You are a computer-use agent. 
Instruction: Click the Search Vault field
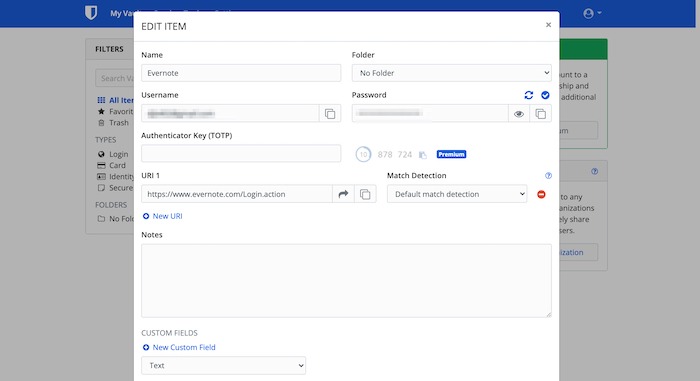[x=115, y=78]
